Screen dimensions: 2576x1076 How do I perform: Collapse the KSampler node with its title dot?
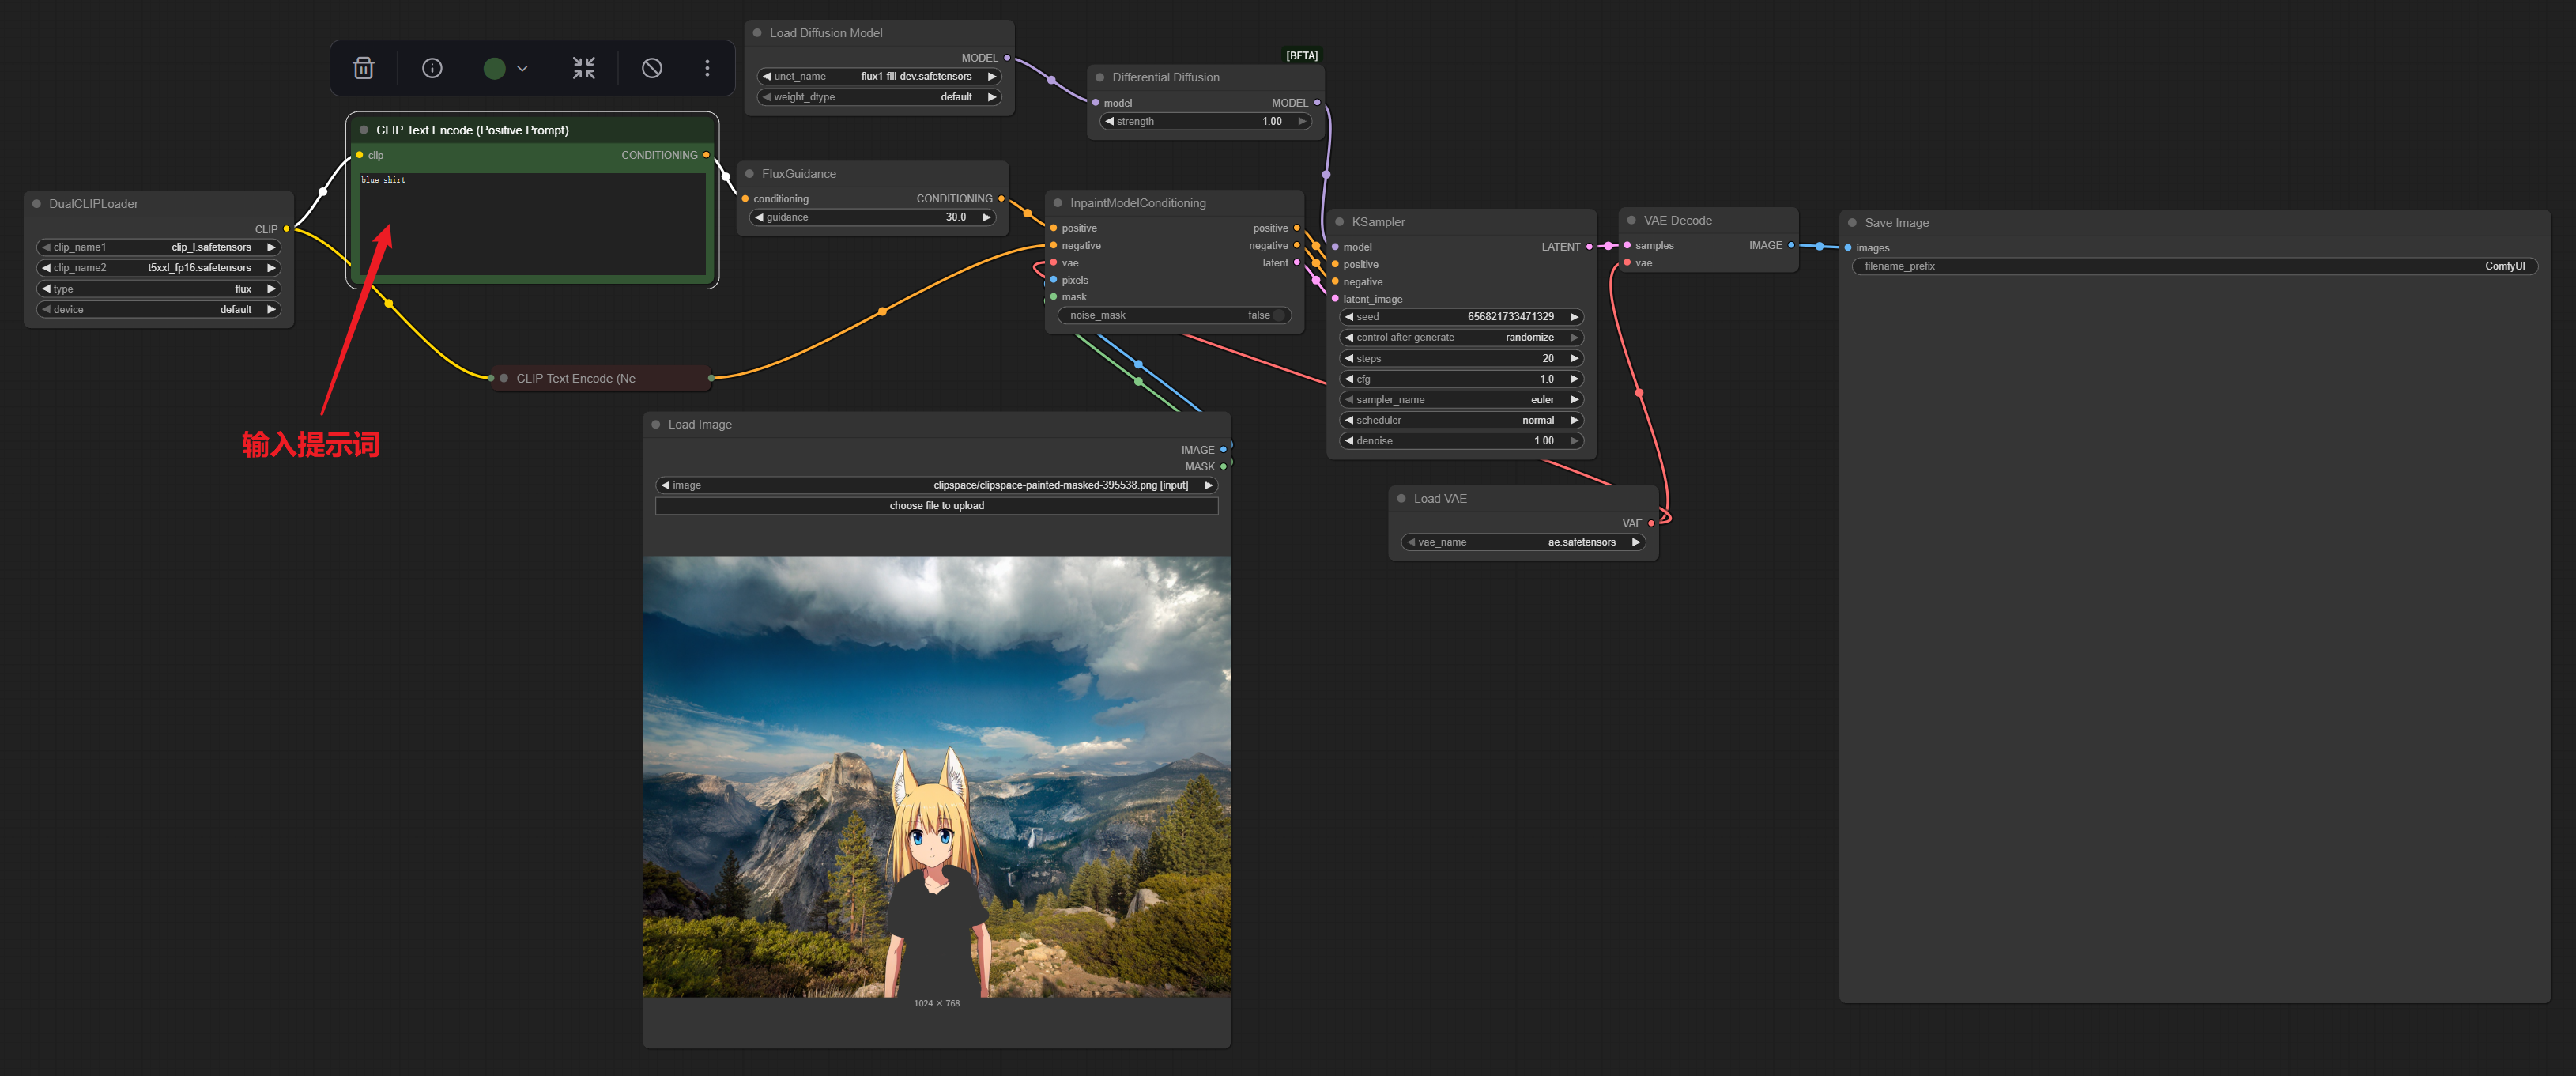pos(1339,222)
